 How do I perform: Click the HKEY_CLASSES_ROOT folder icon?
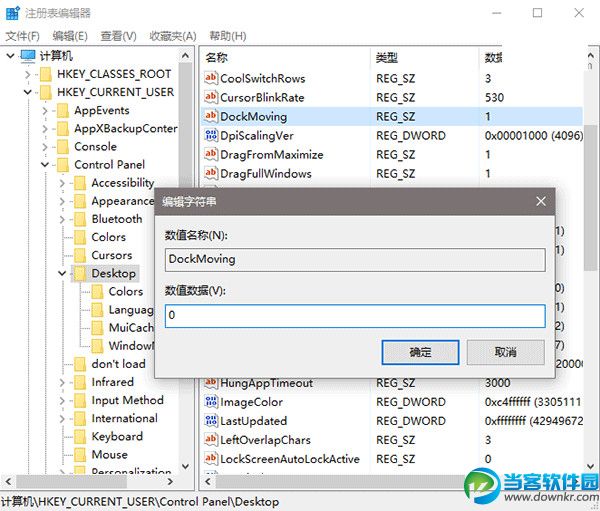click(46, 74)
